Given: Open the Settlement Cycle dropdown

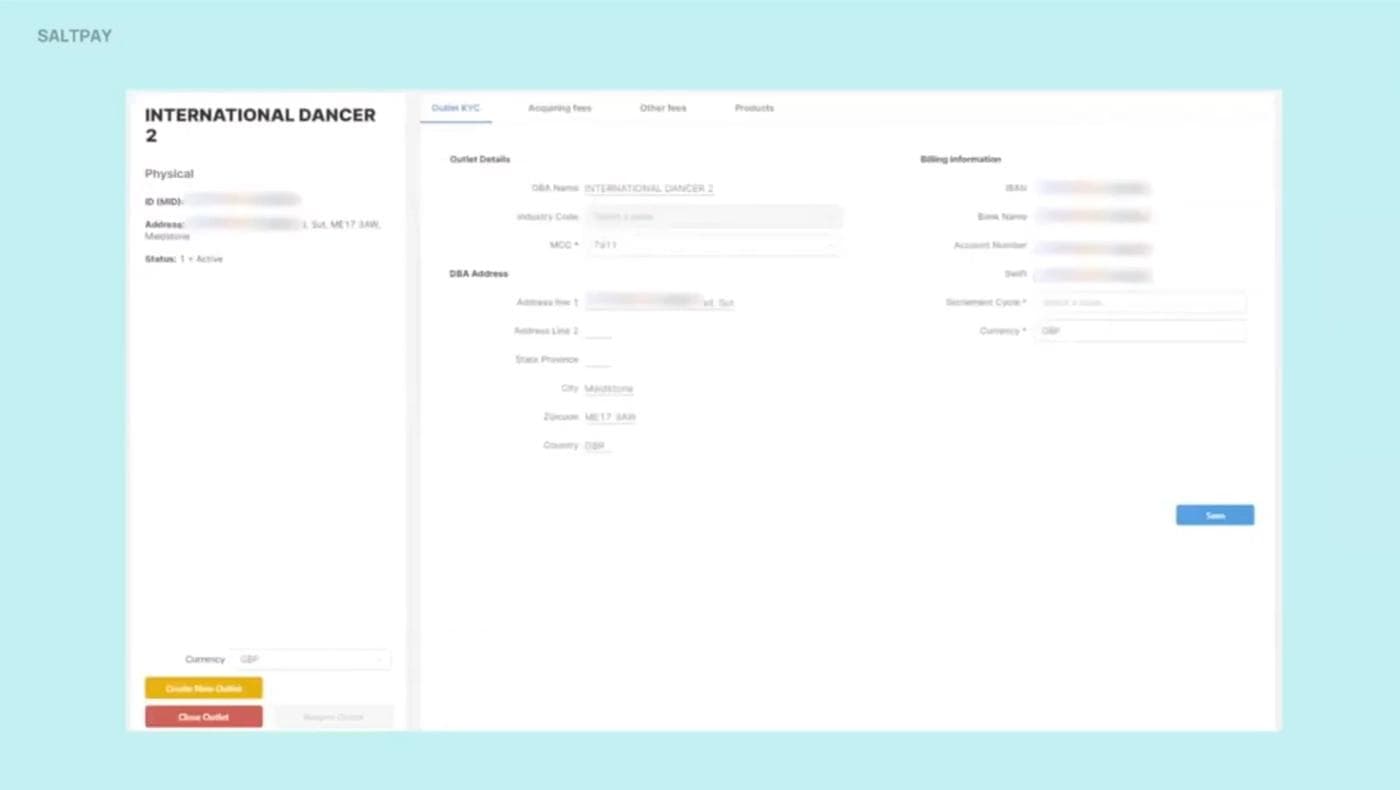Looking at the screenshot, I should 1139,302.
